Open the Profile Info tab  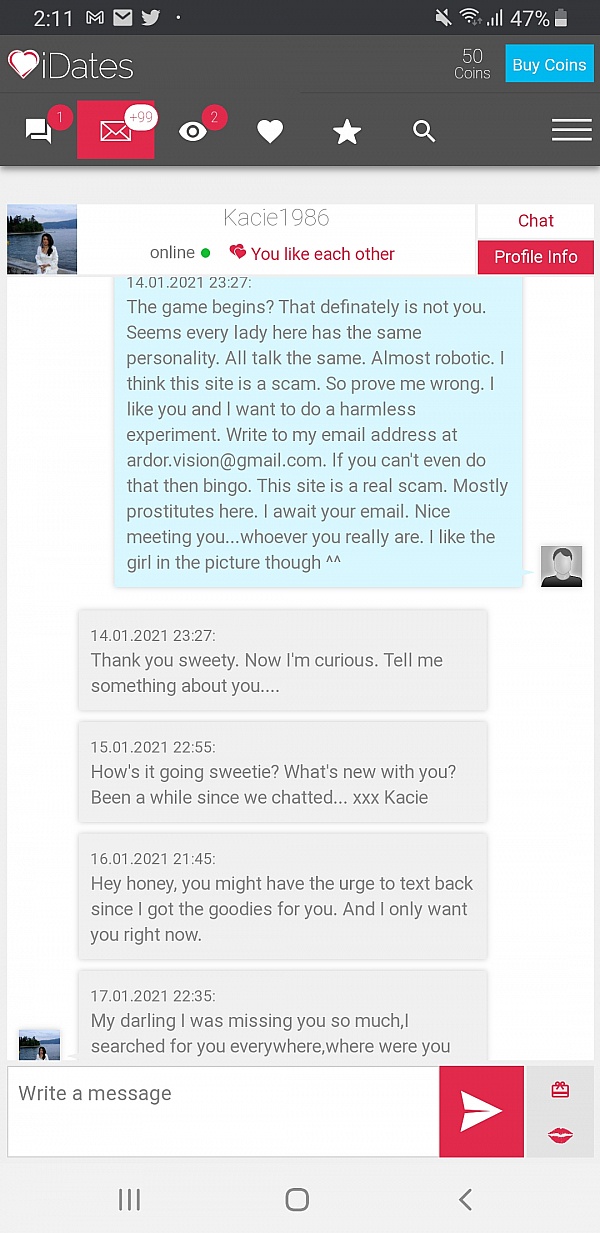535,257
